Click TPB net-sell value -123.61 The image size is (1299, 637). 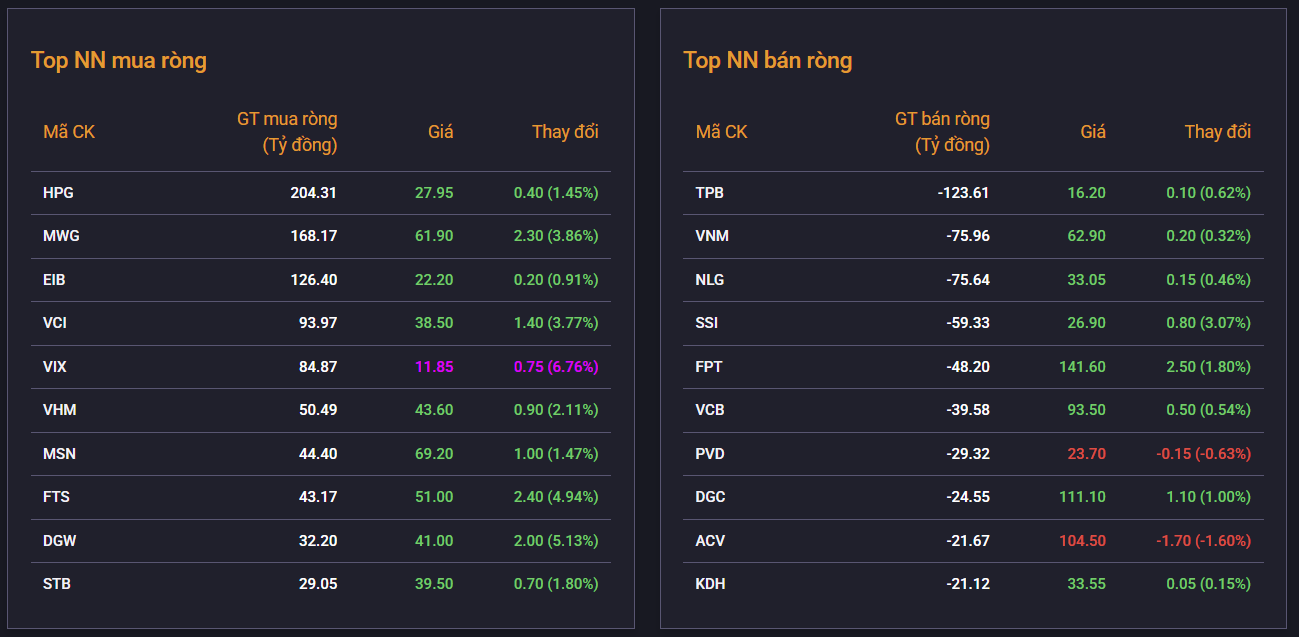964,193
